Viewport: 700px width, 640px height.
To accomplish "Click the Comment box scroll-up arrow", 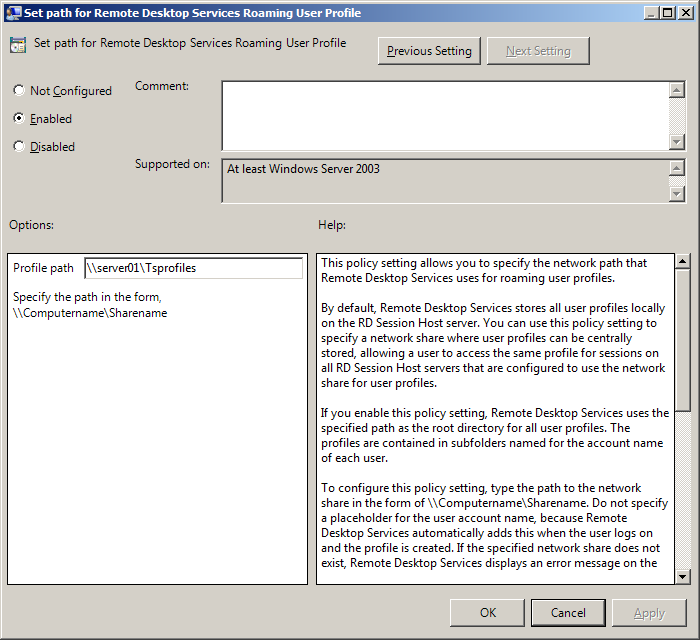I will point(677,90).
